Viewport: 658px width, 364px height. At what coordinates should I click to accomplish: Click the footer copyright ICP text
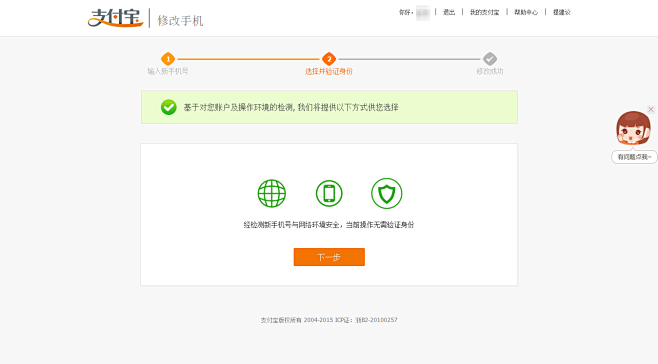coord(329,320)
